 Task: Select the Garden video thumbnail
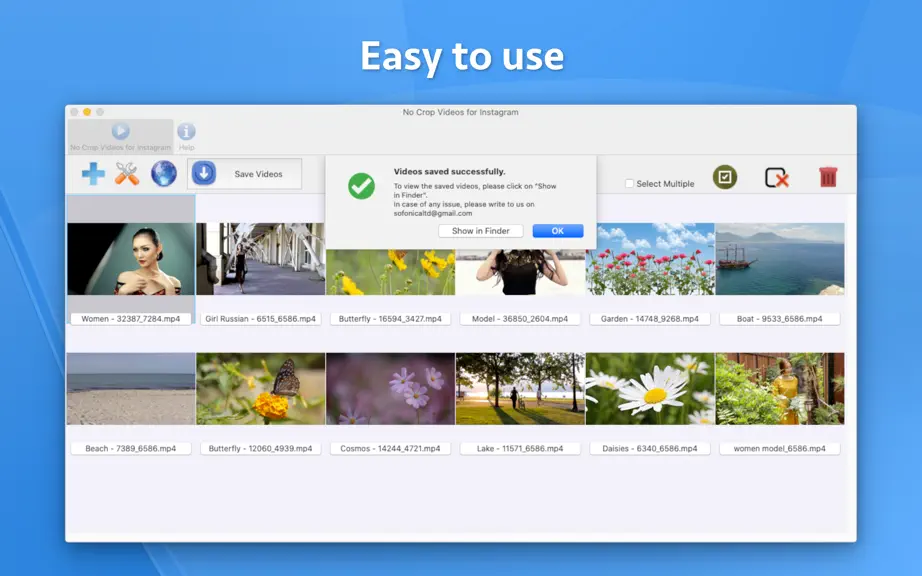pyautogui.click(x=650, y=259)
